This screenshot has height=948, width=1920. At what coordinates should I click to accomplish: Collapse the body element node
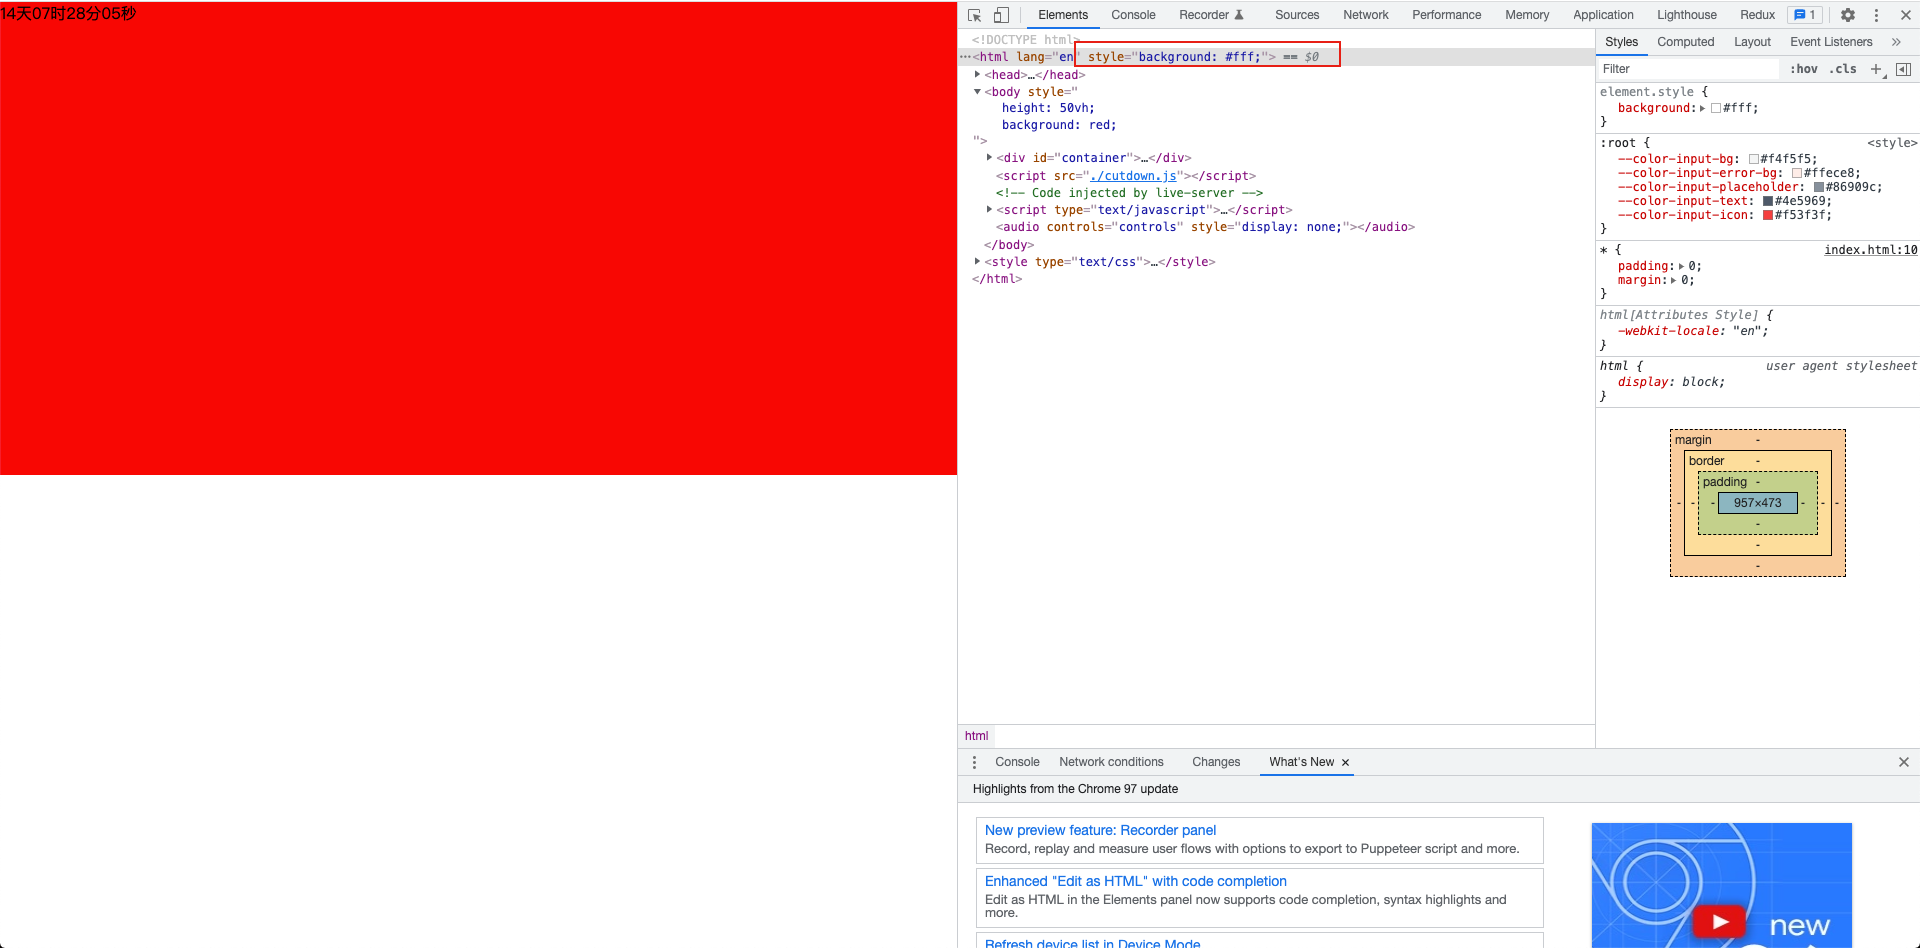point(978,91)
